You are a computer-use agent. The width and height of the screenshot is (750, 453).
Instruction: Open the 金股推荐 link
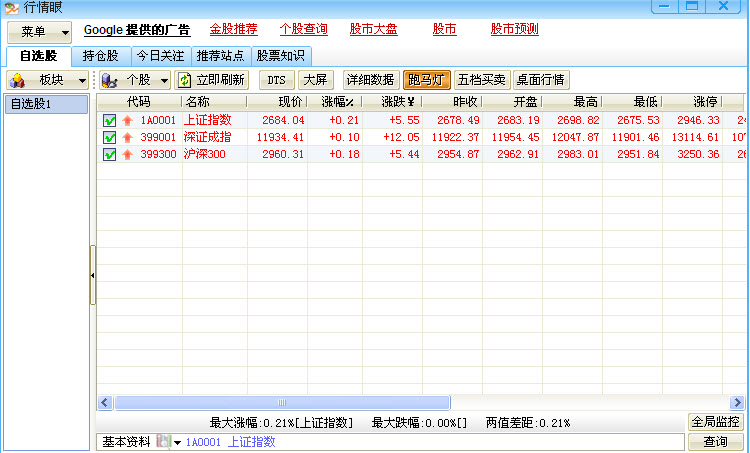coord(233,29)
